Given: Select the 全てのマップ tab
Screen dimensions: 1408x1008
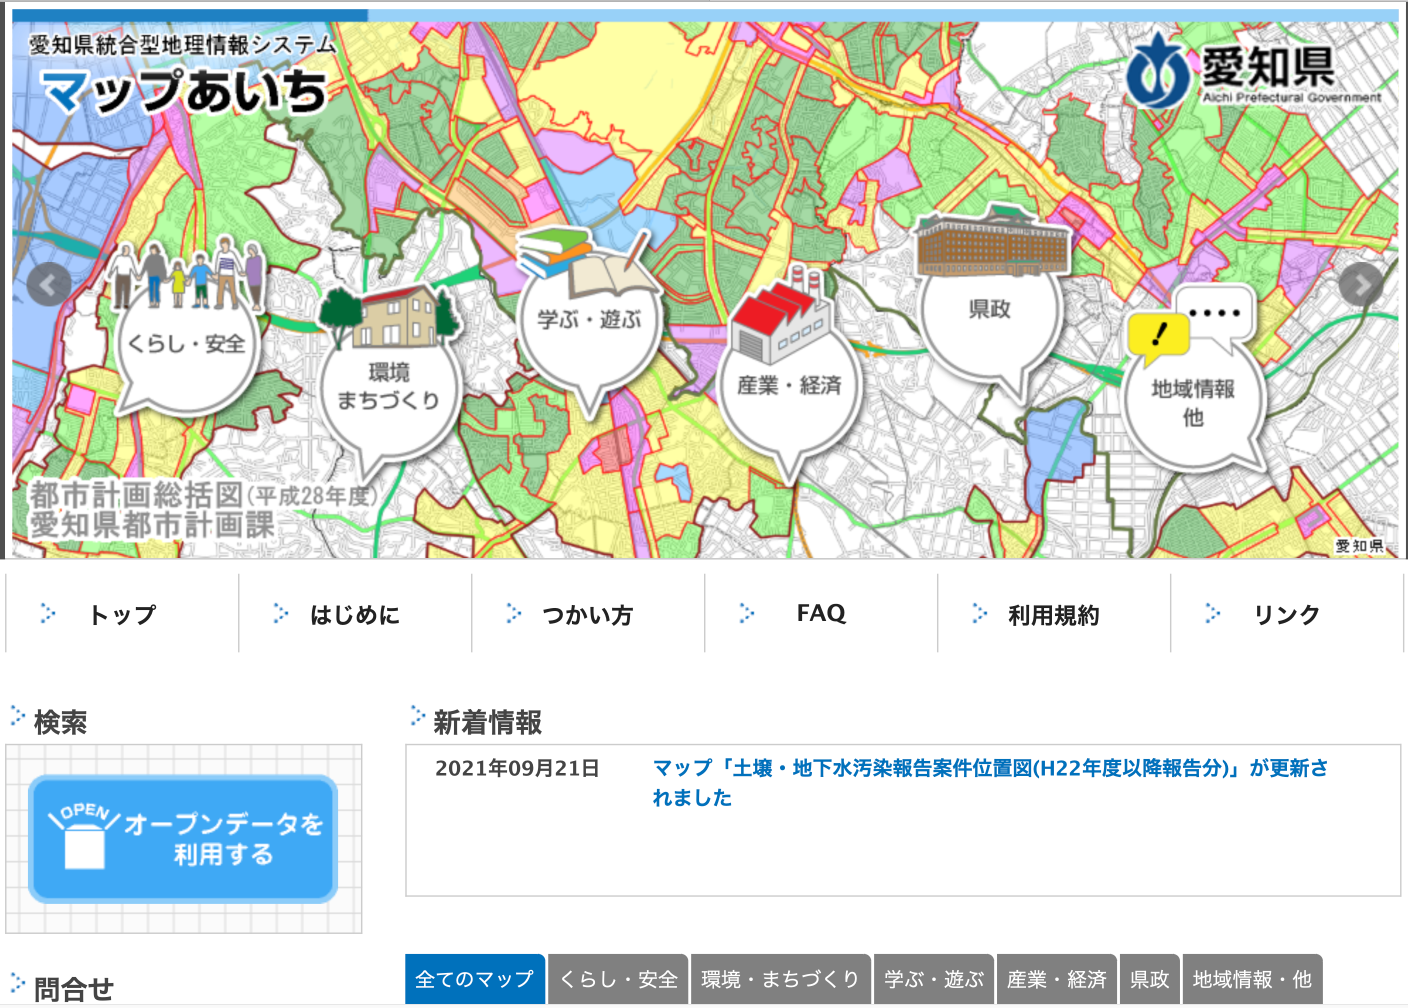Looking at the screenshot, I should tap(475, 979).
